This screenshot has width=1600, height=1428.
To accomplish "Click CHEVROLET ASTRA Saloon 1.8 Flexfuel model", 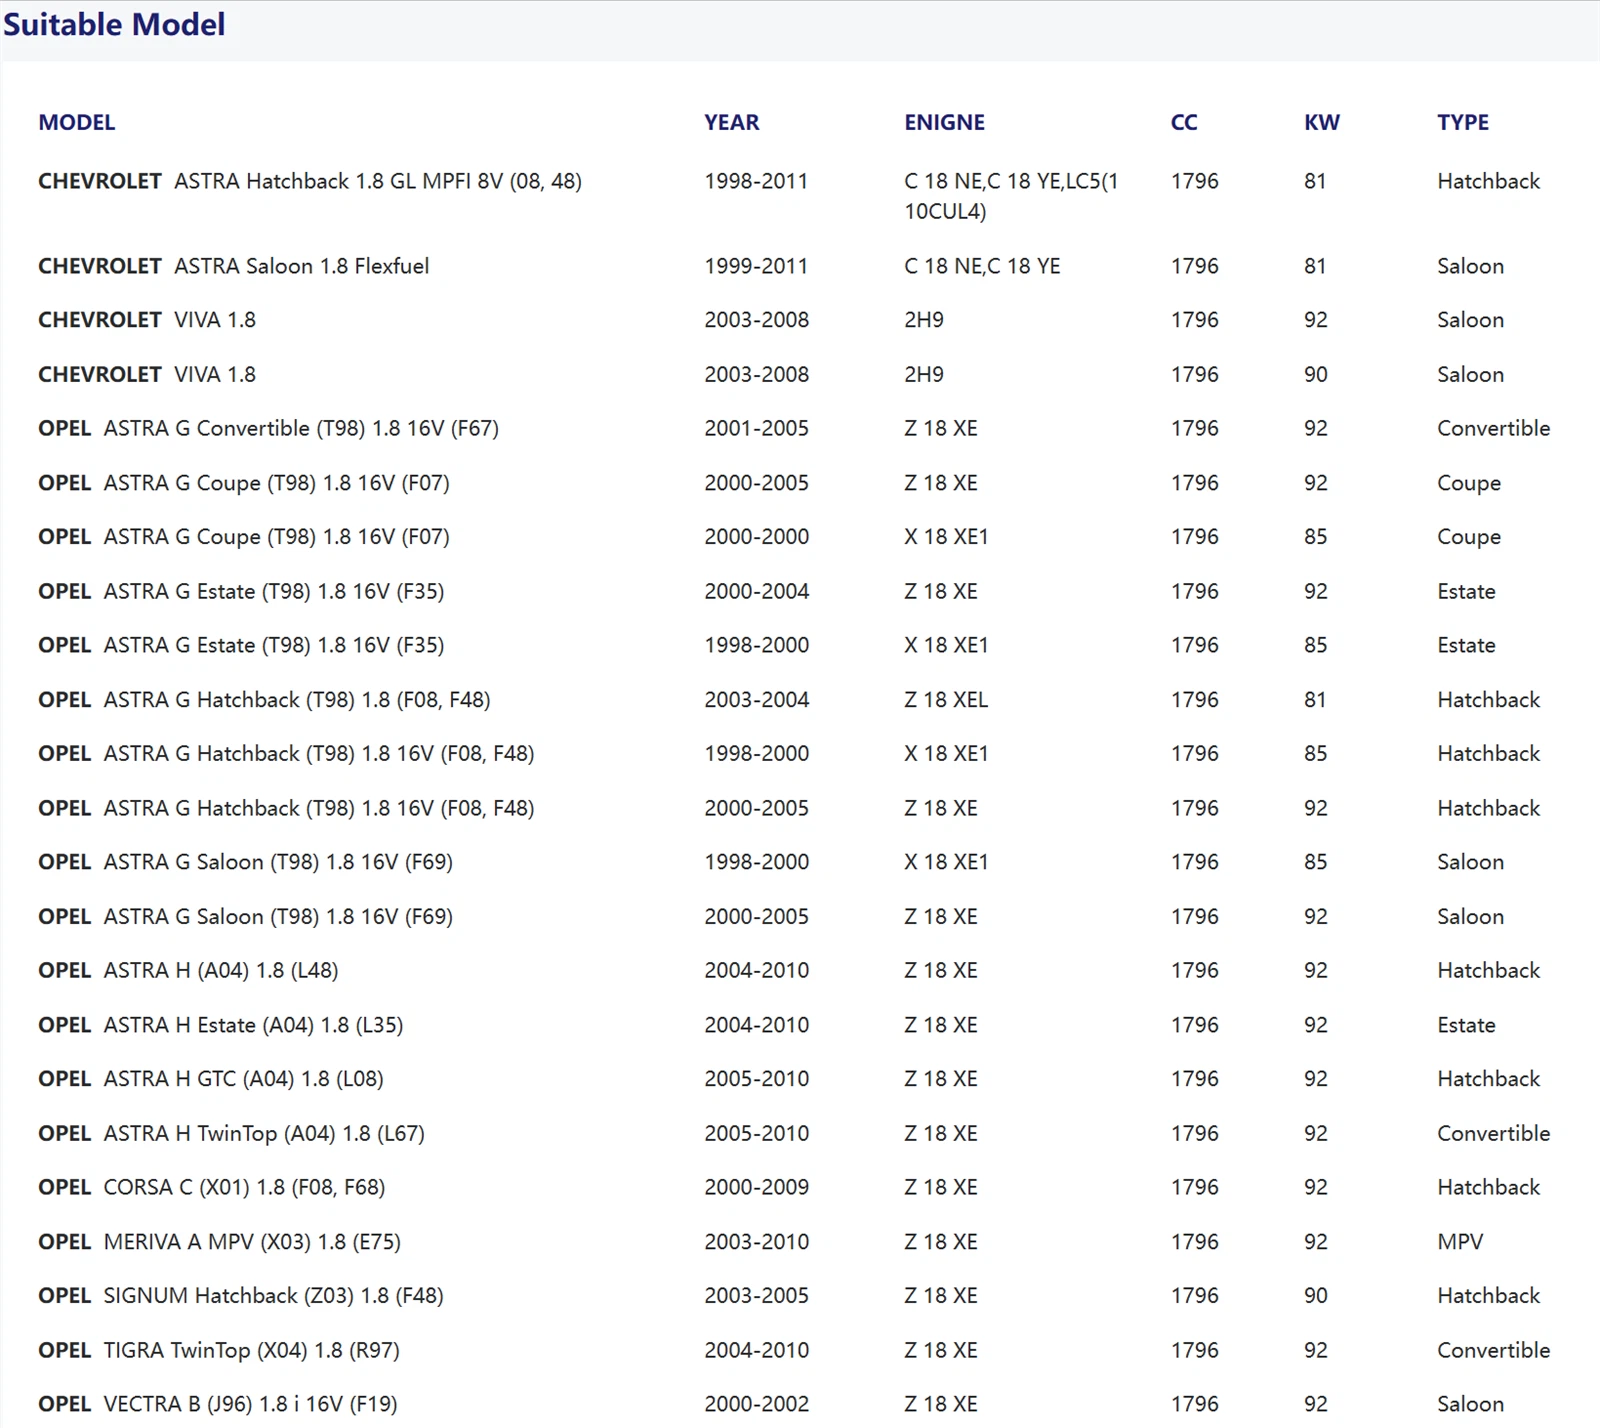I will (x=234, y=266).
